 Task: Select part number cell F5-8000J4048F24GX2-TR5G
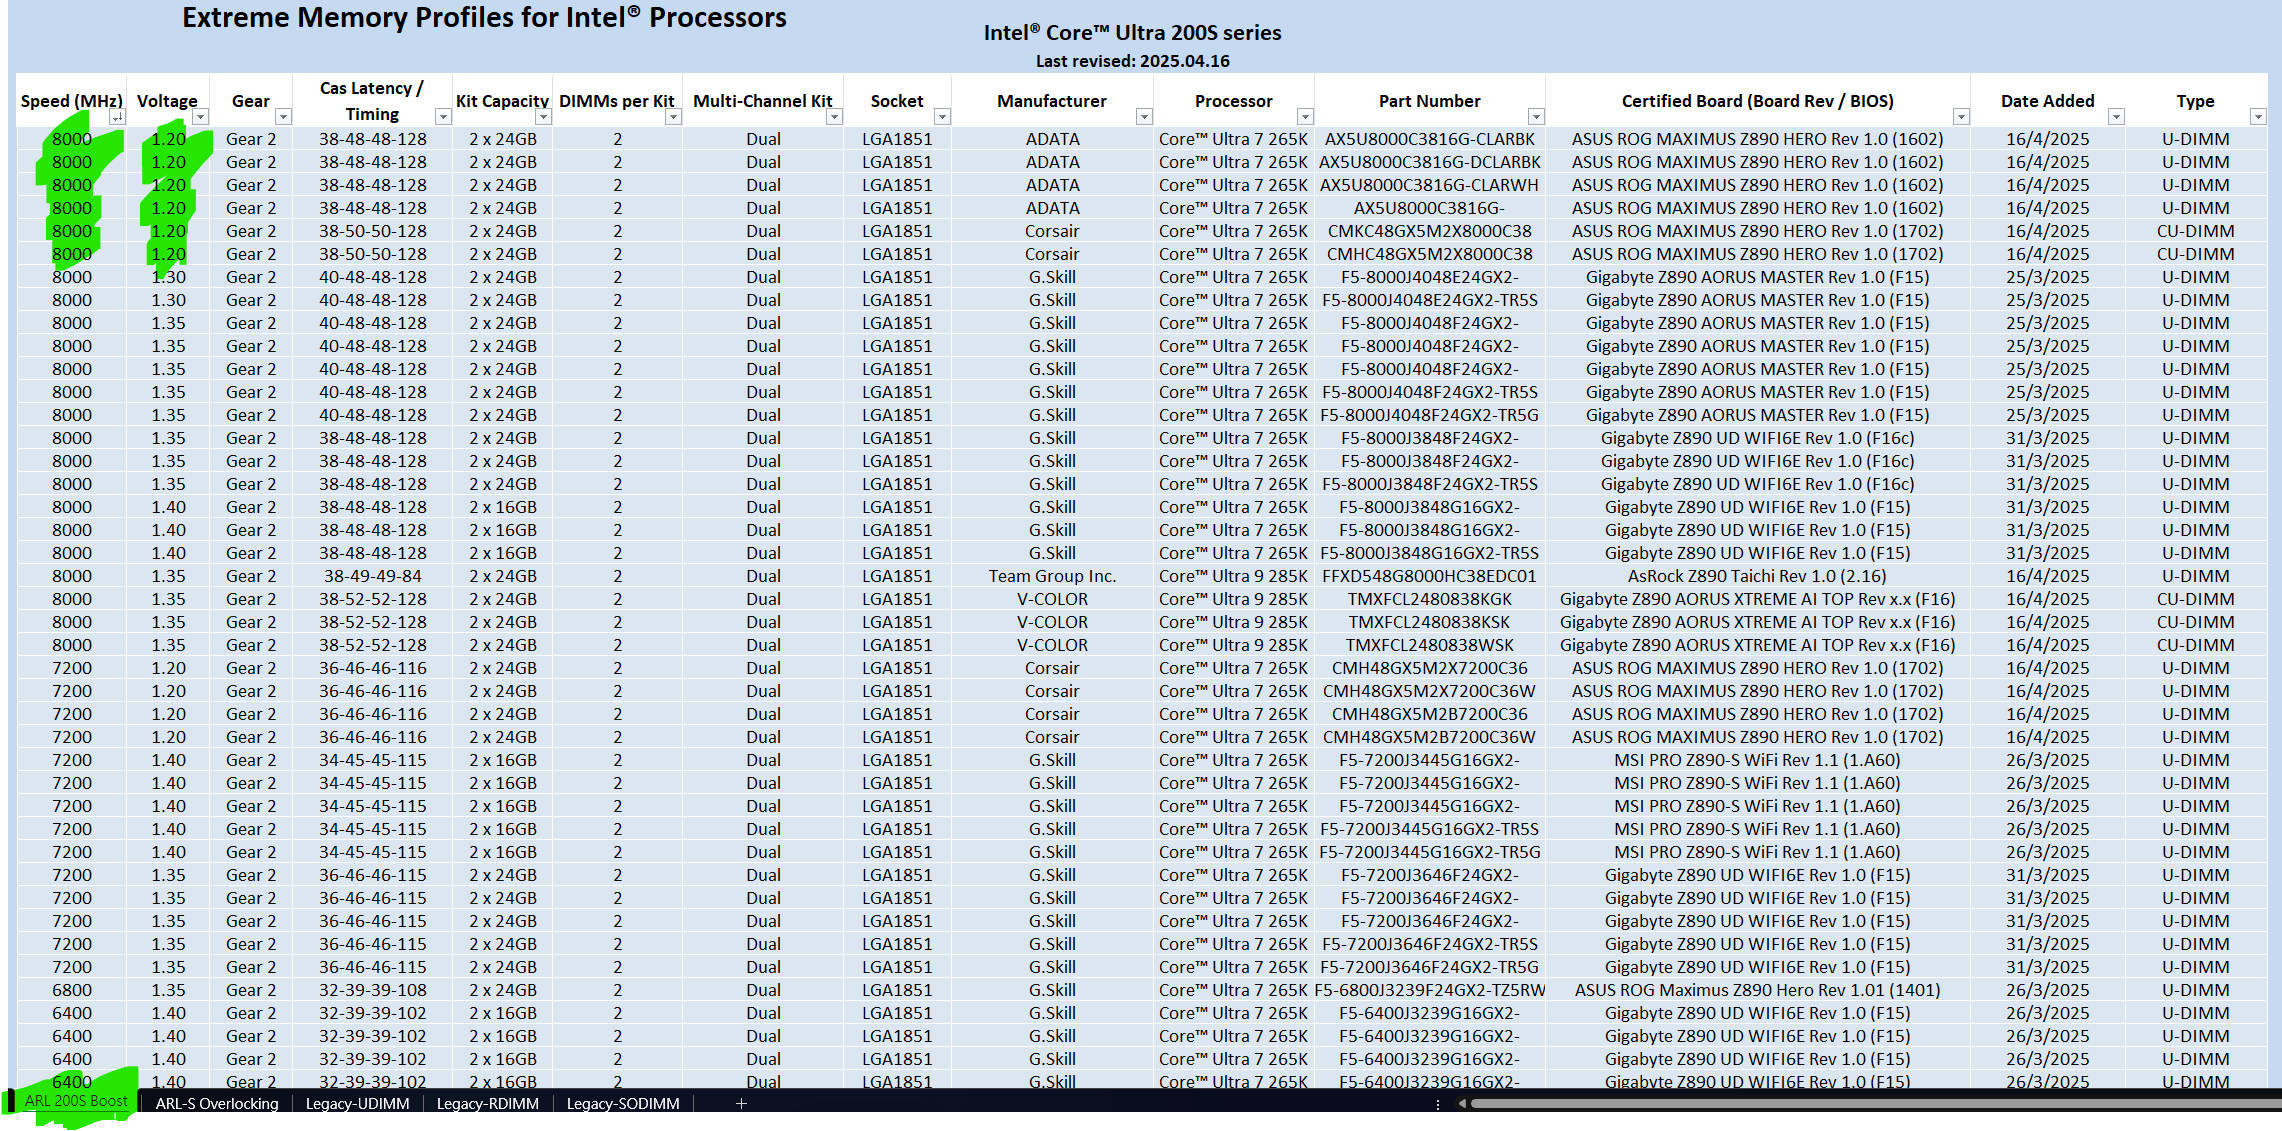1429,415
